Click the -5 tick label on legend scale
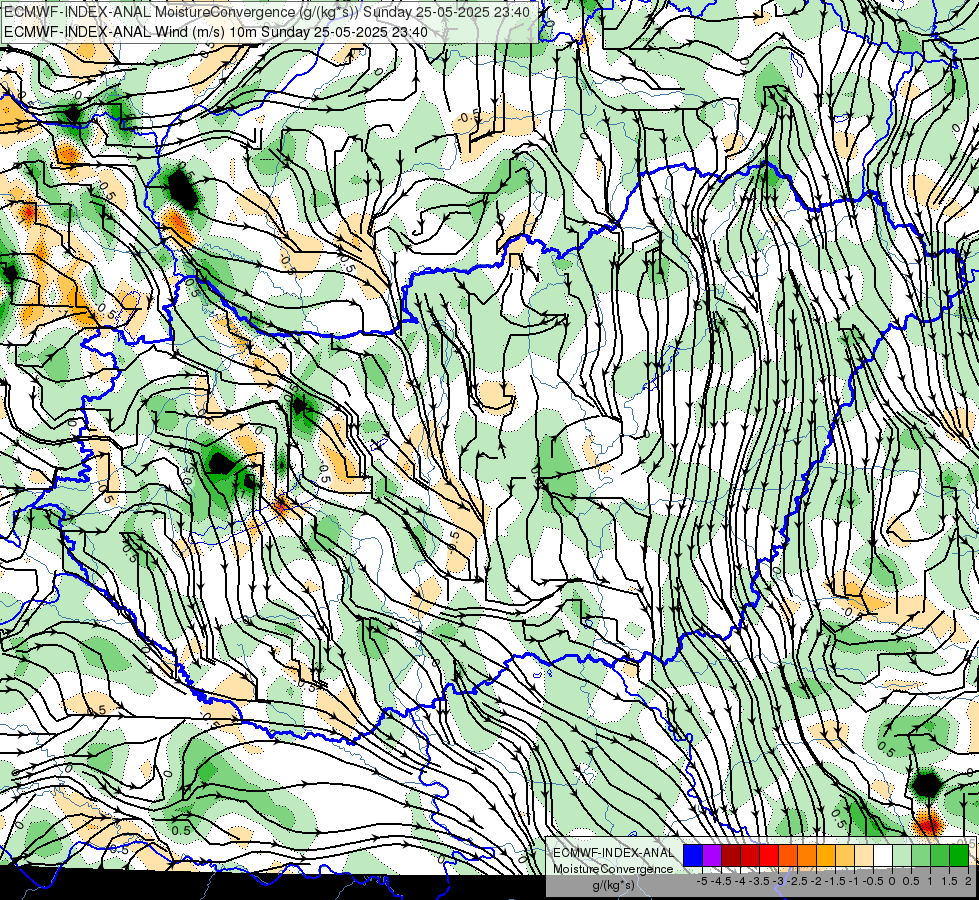Screen dimensions: 979x900 [x=702, y=881]
